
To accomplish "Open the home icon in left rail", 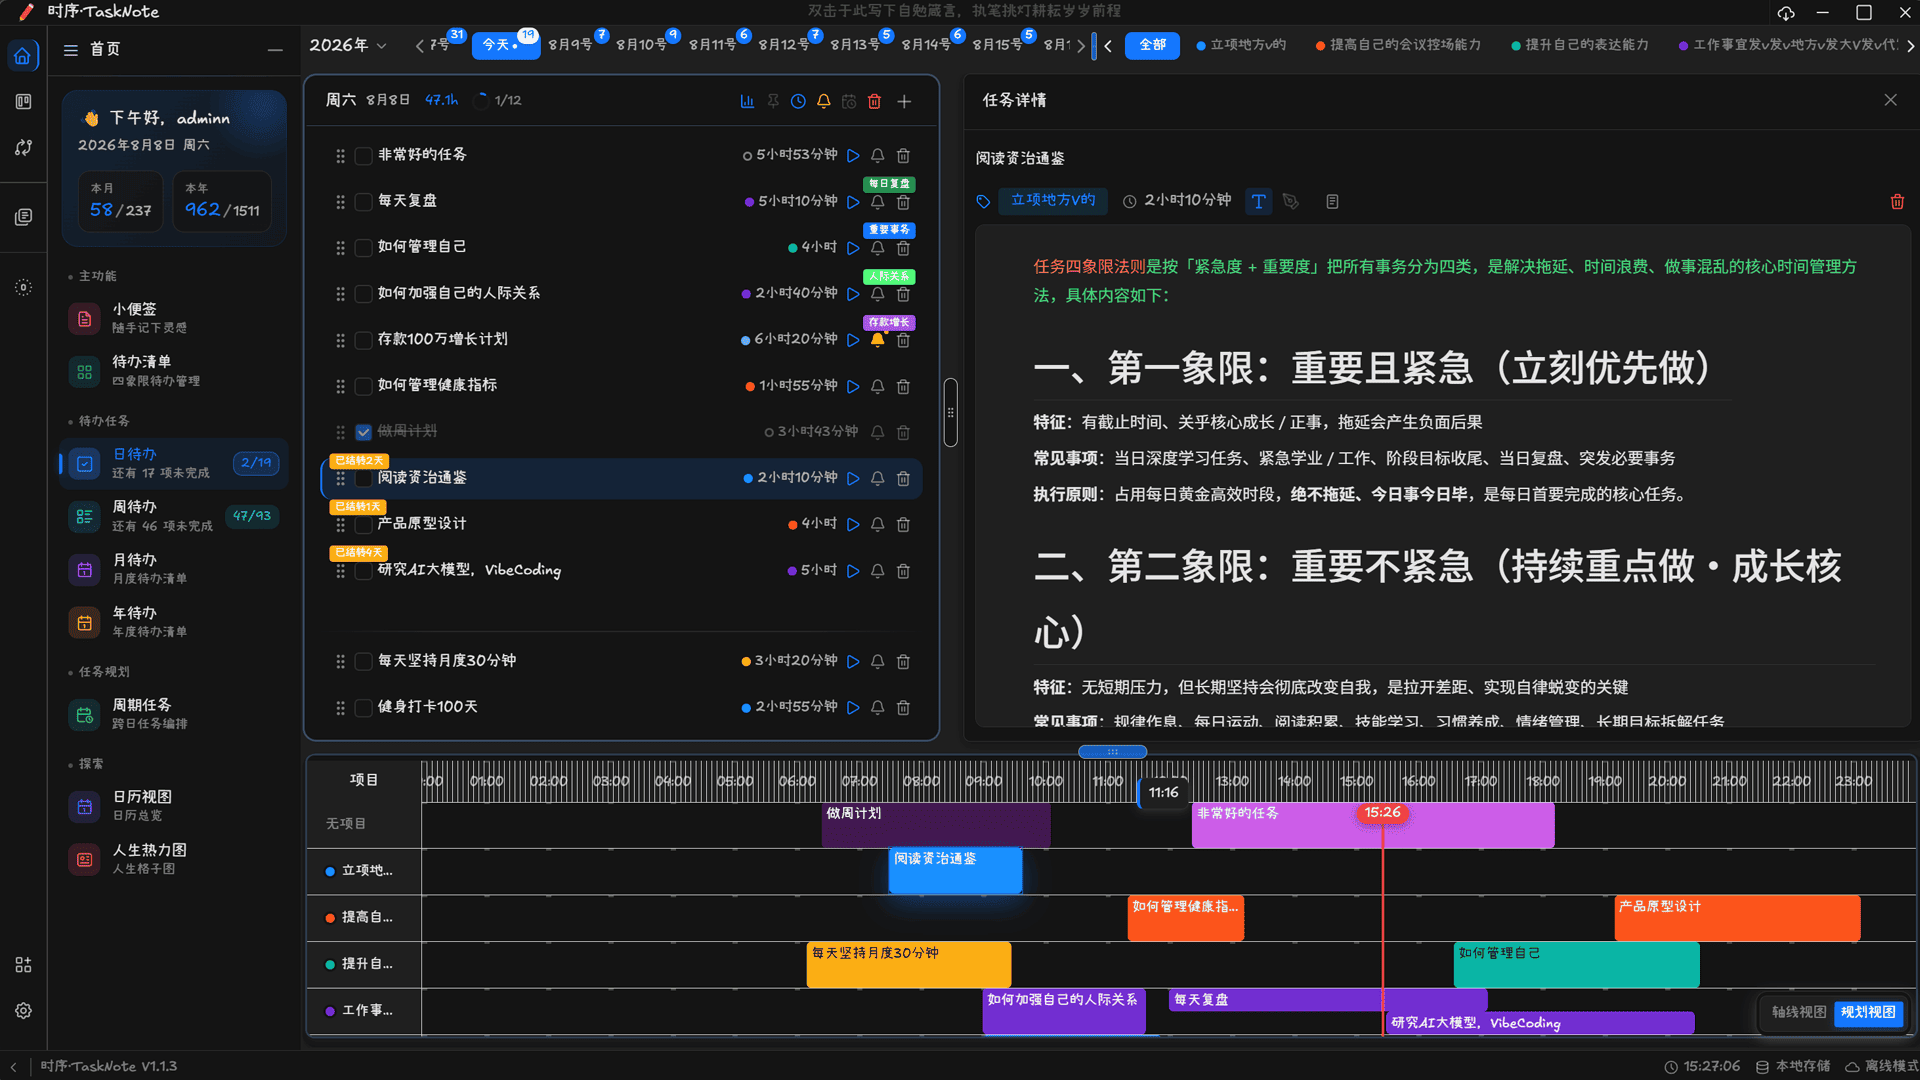I will 23,55.
